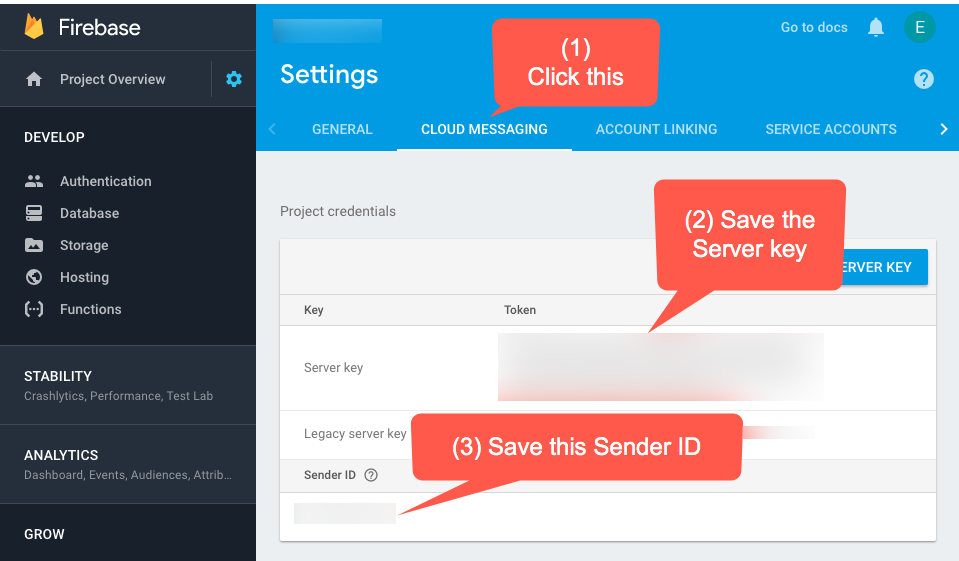The image size is (959, 561).
Task: Click the Authentication people icon
Action: (34, 181)
